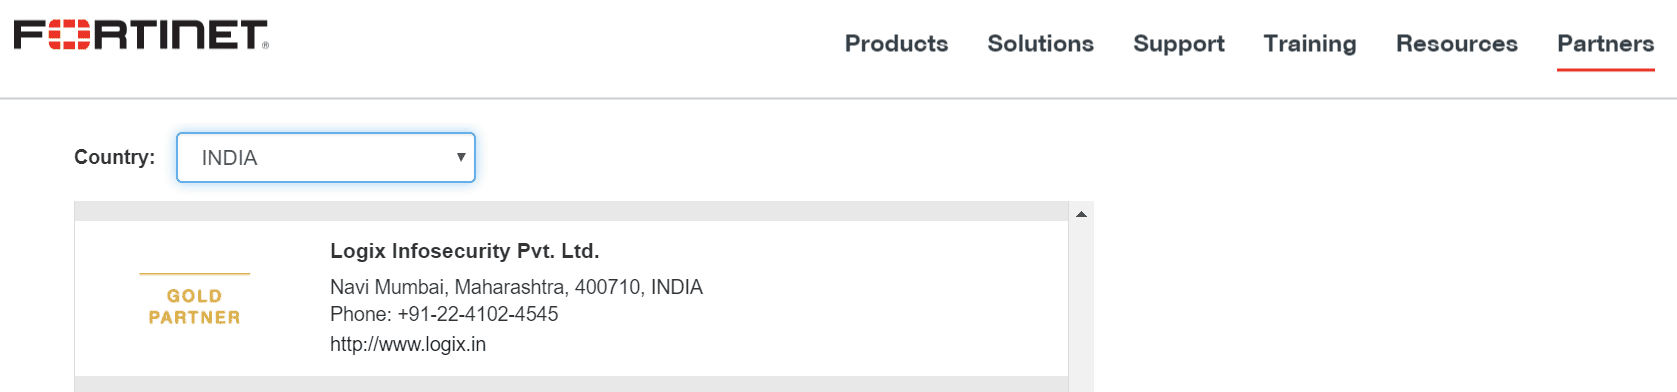The width and height of the screenshot is (1677, 392).
Task: Open the Country dropdown showing INDIA
Action: [326, 158]
